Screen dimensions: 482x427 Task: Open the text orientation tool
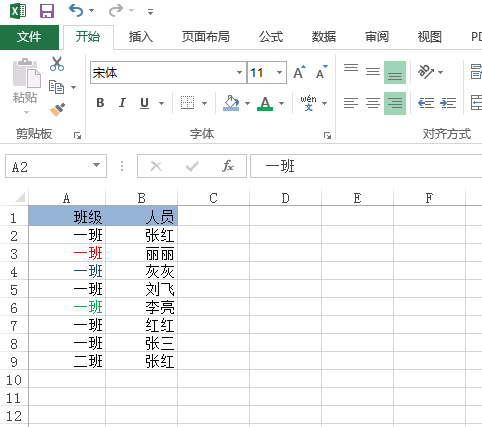pyautogui.click(x=426, y=72)
